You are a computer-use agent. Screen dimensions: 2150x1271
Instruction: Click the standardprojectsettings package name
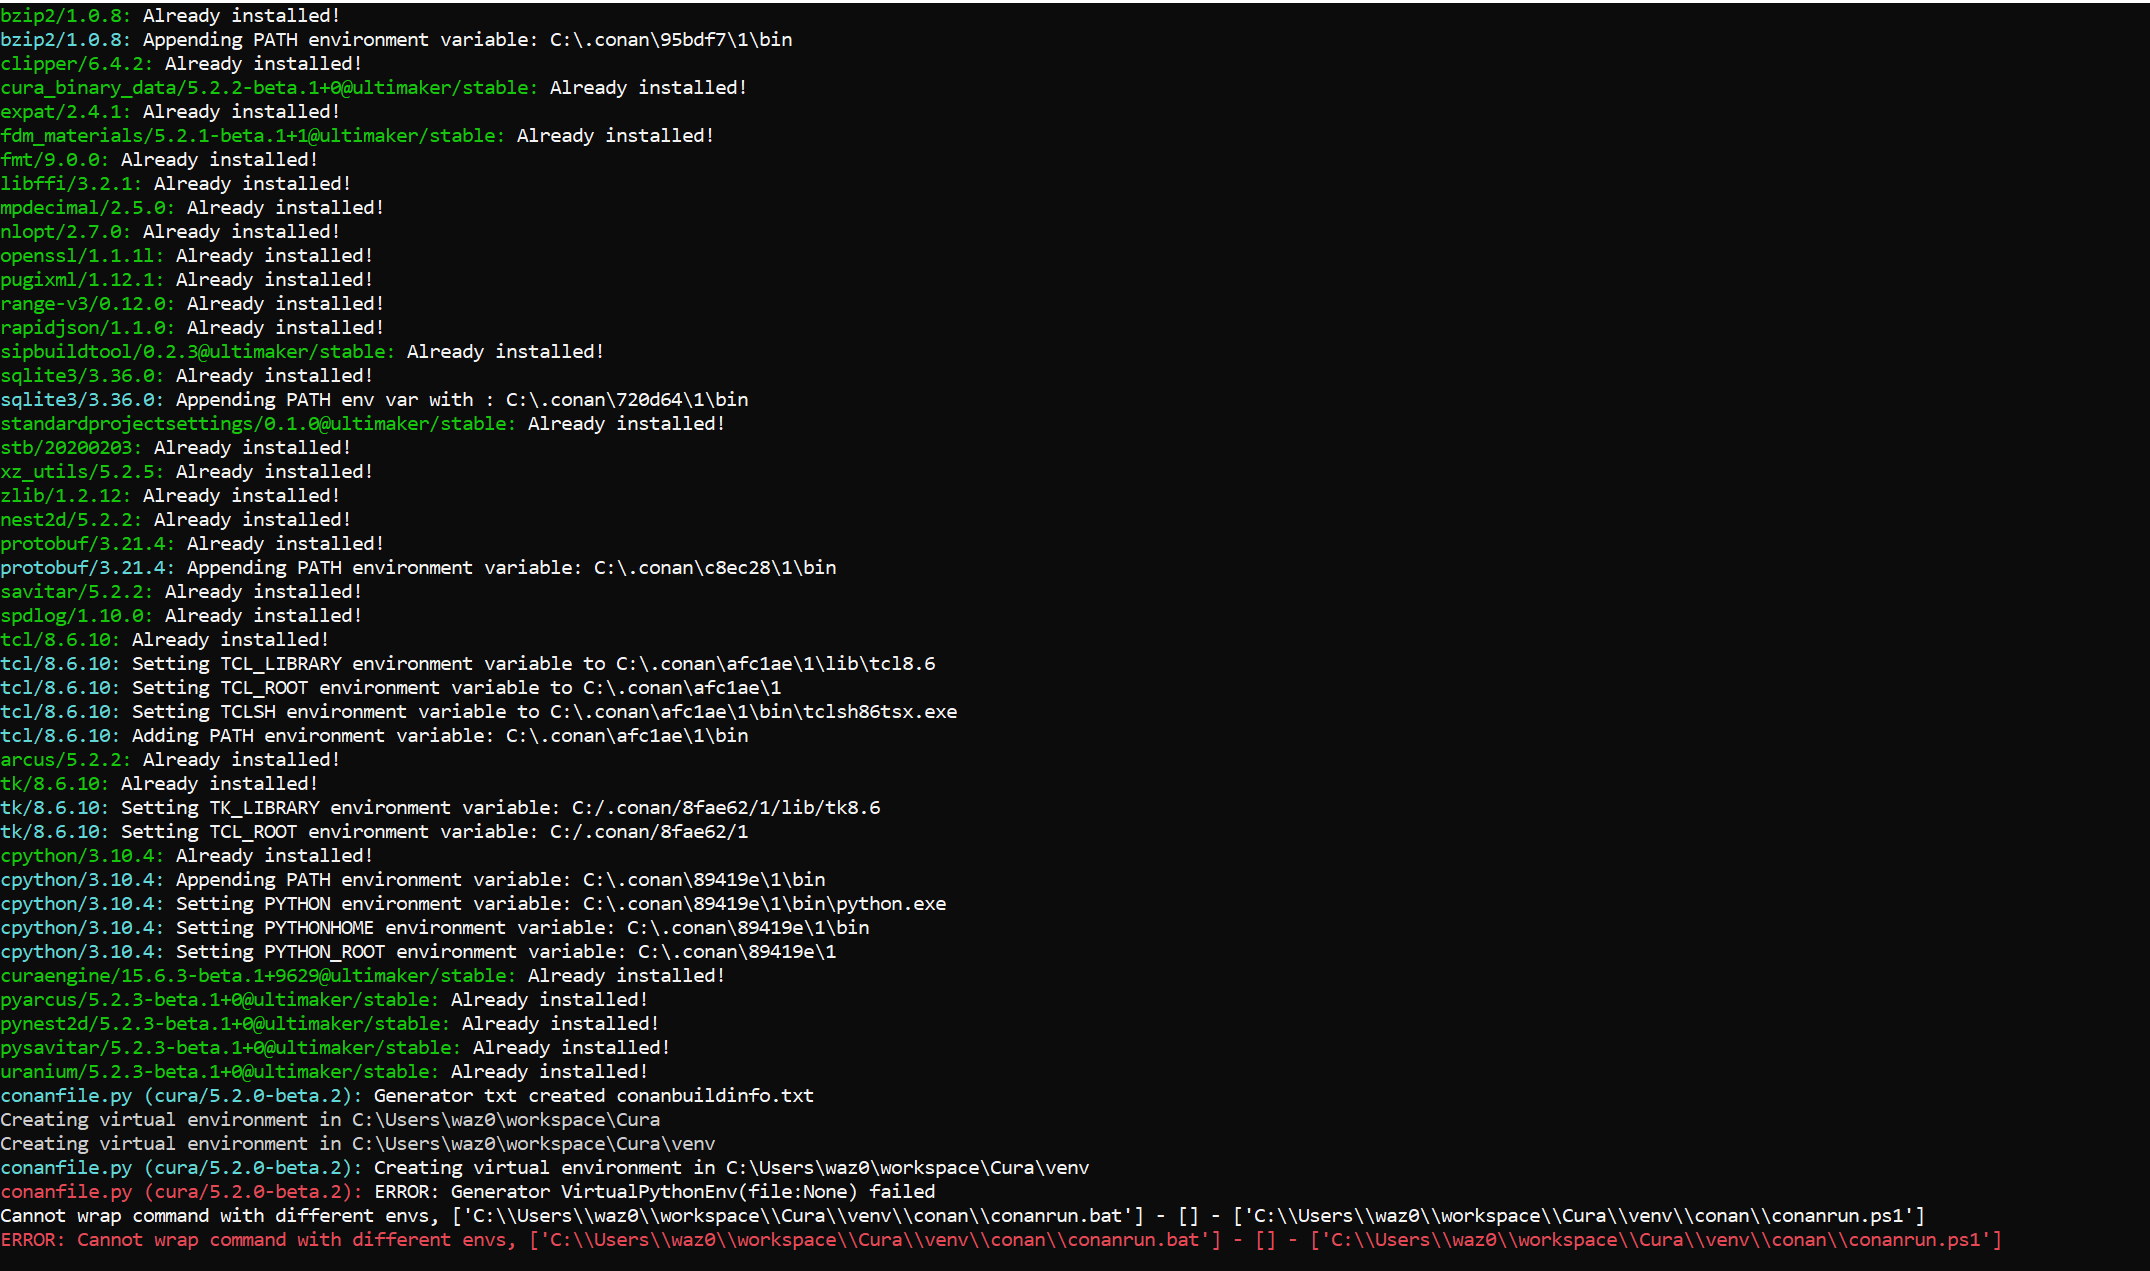(257, 423)
